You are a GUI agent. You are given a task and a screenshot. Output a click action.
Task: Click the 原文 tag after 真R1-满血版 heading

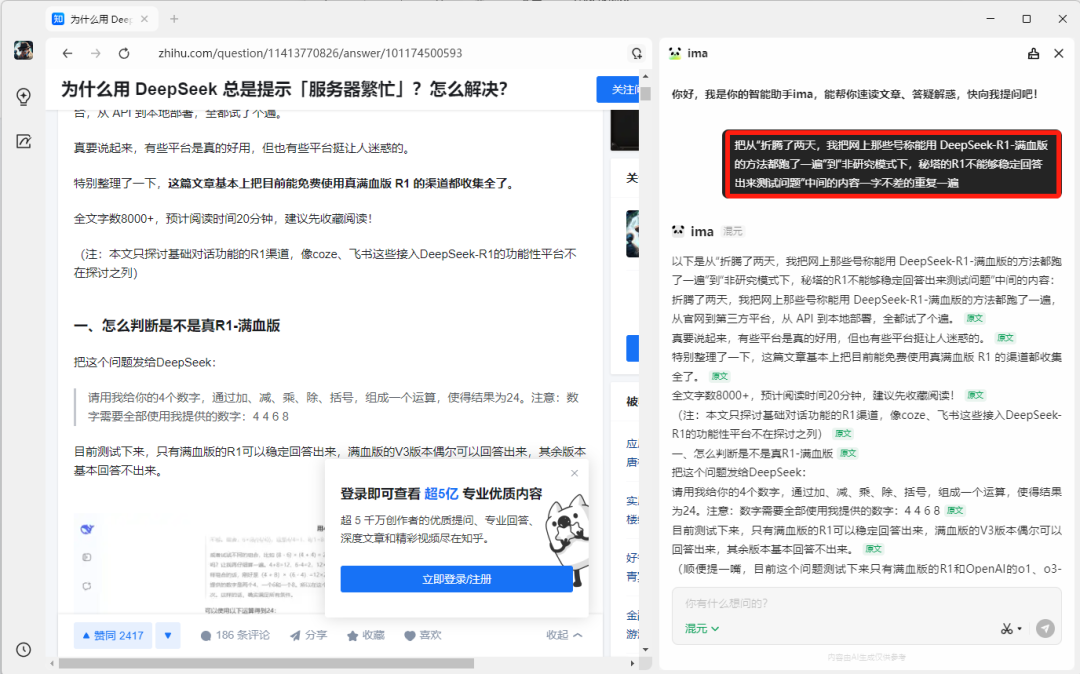click(x=848, y=453)
